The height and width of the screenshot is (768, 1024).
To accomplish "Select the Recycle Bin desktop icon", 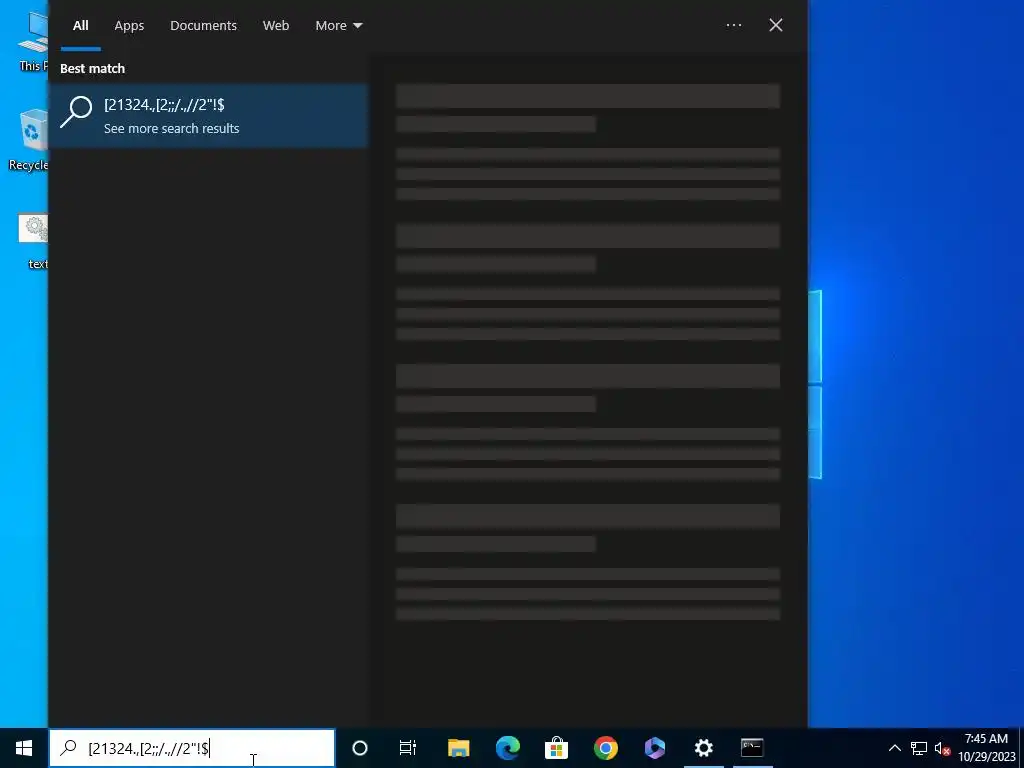I will [x=29, y=140].
